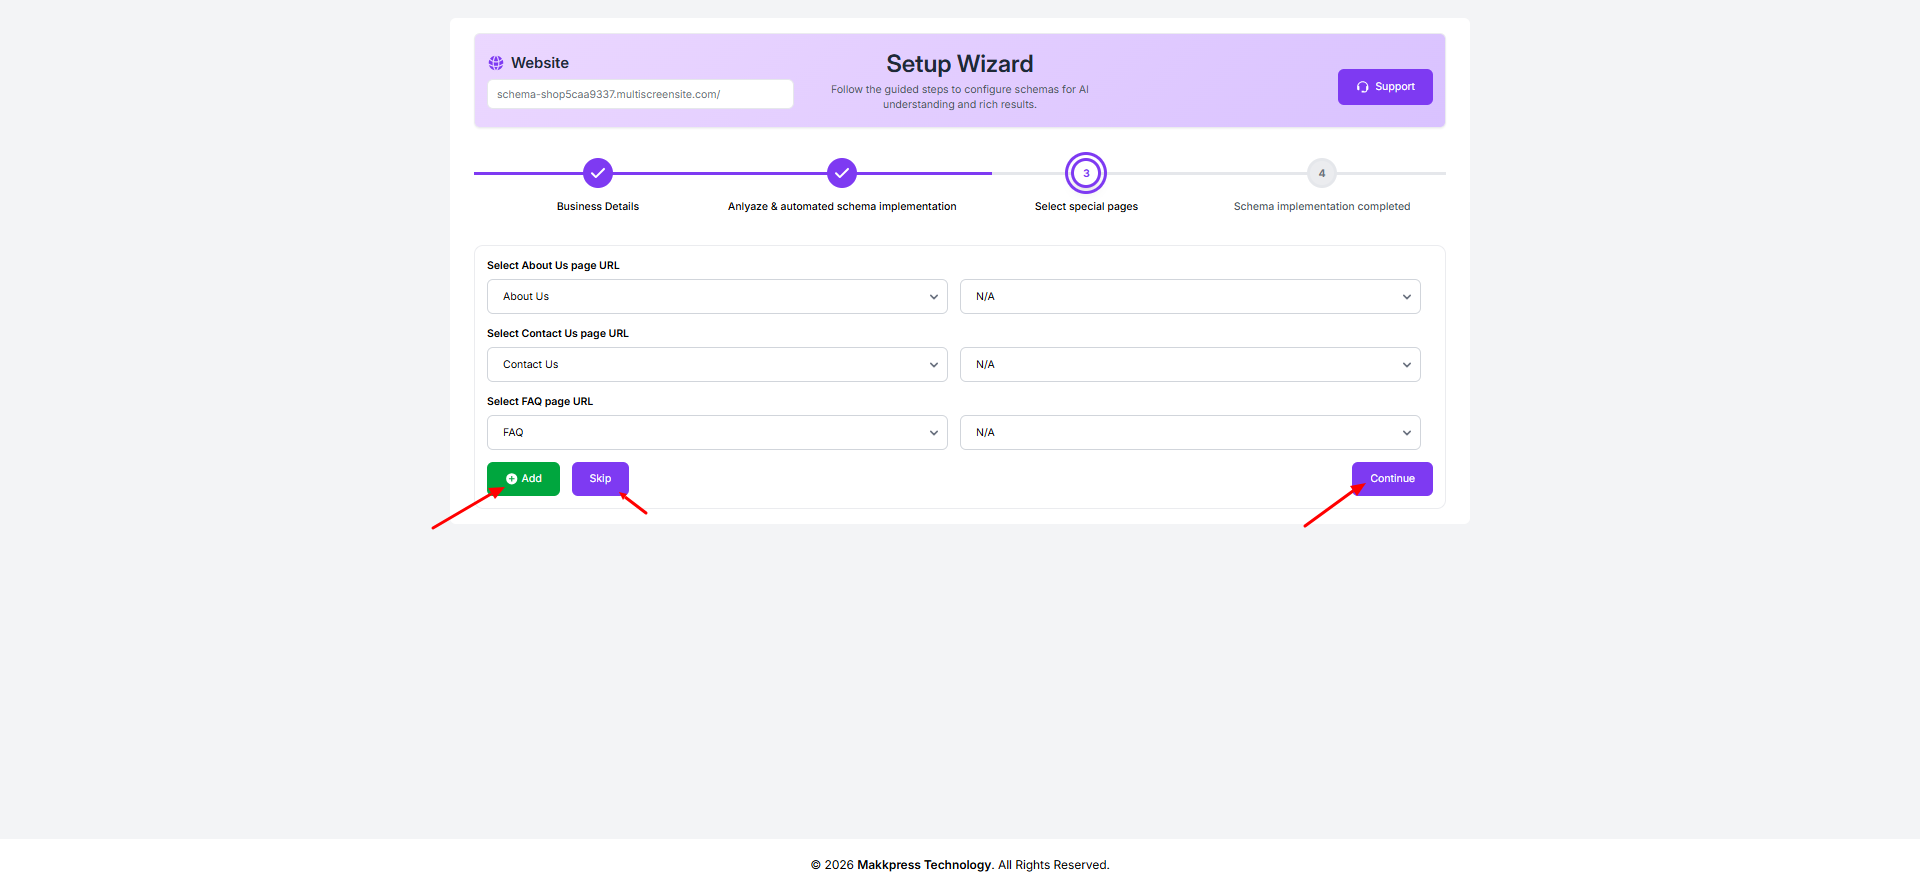Click the Setup Wizard heading

(959, 64)
